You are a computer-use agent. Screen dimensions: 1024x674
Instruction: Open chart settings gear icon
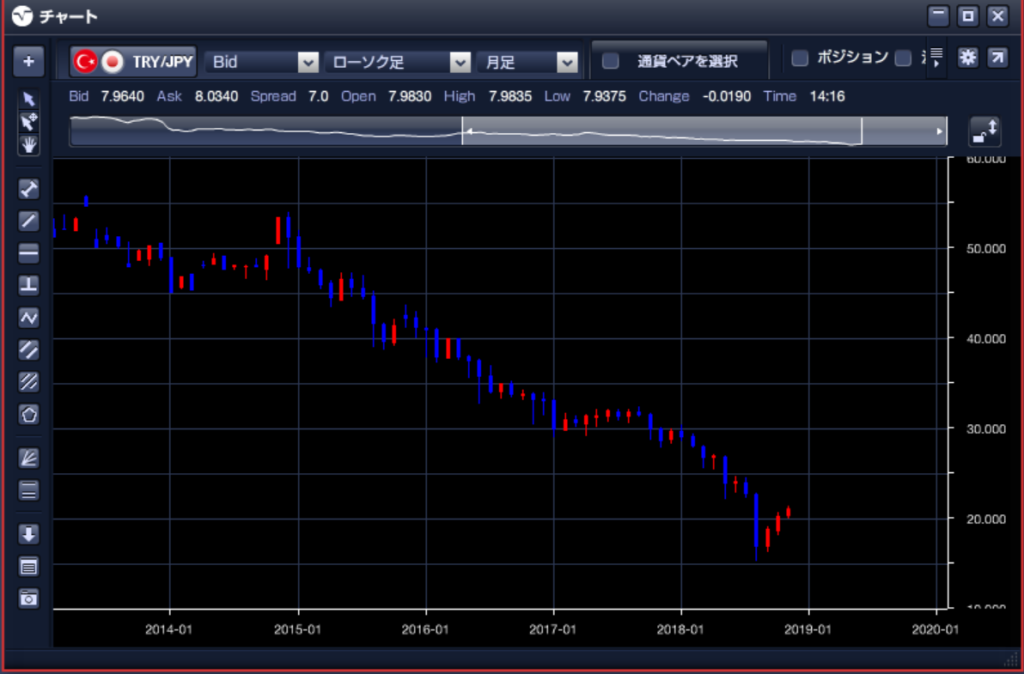pos(968,58)
